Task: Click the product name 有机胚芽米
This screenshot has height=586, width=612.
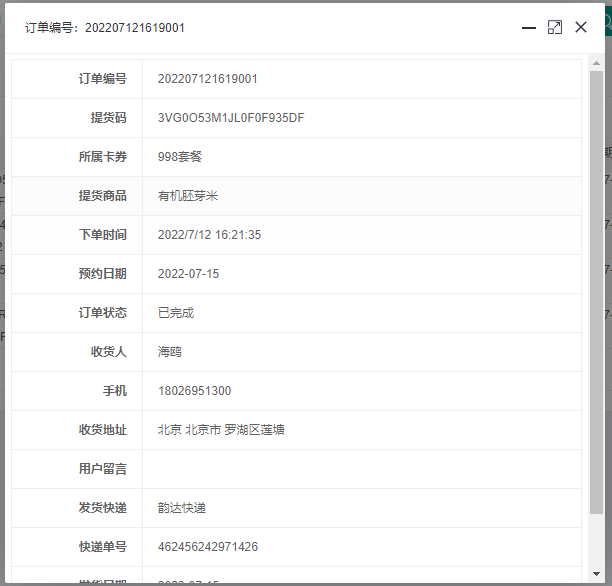Action: (x=187, y=196)
